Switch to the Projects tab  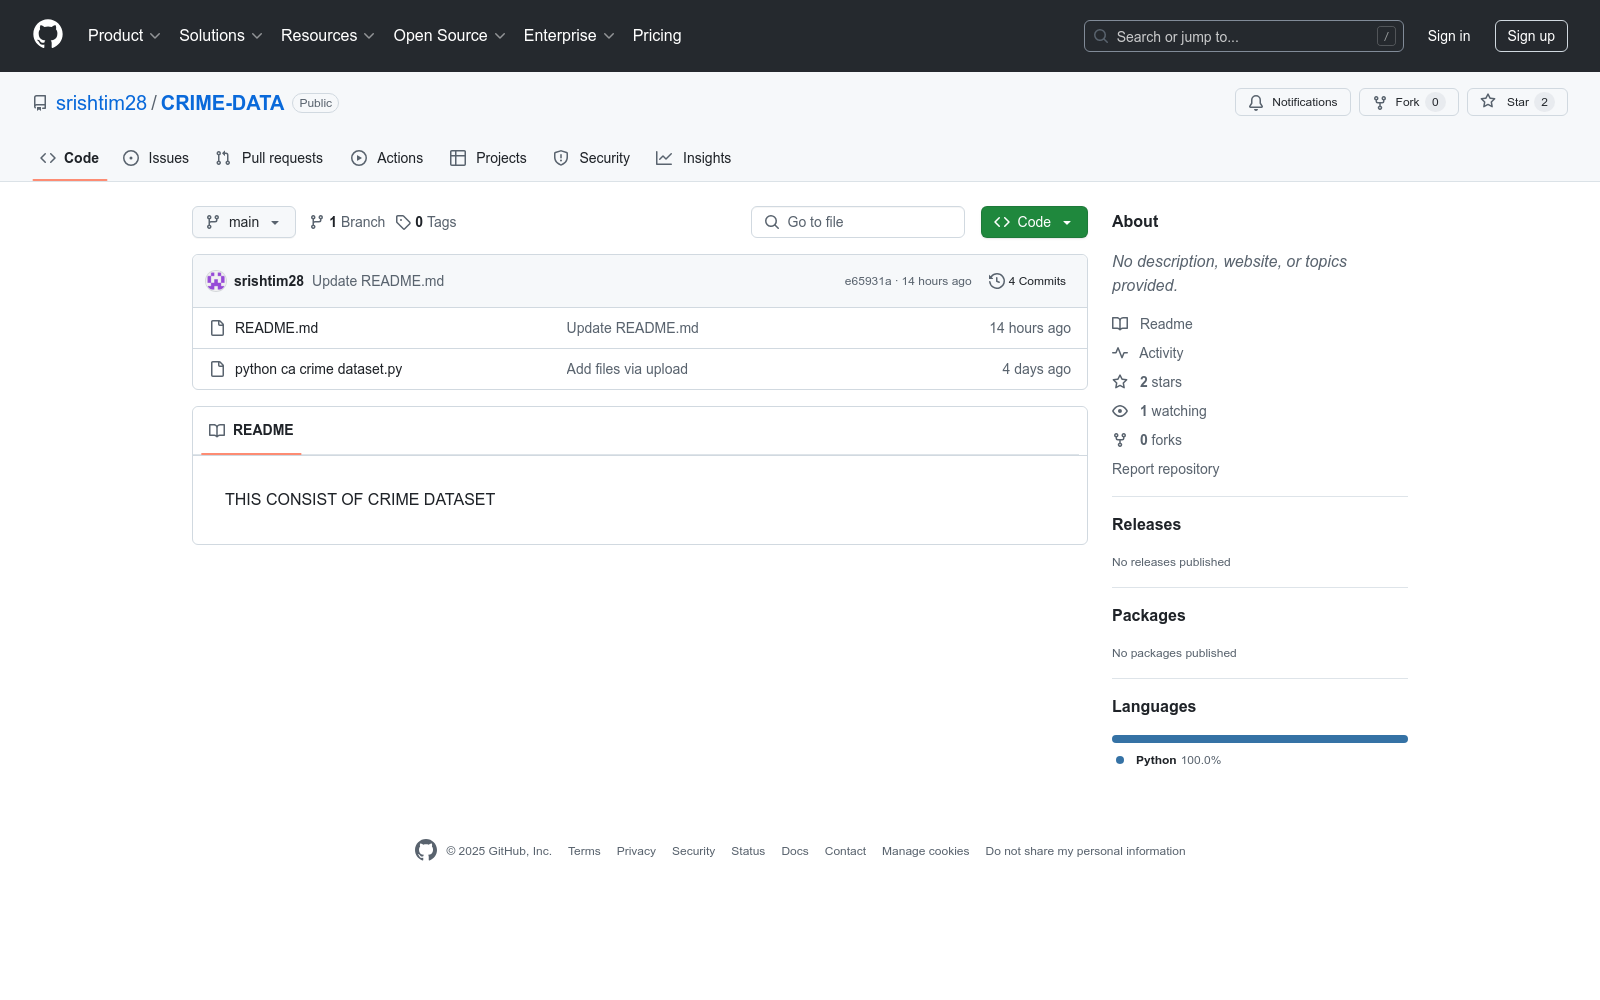(x=488, y=158)
